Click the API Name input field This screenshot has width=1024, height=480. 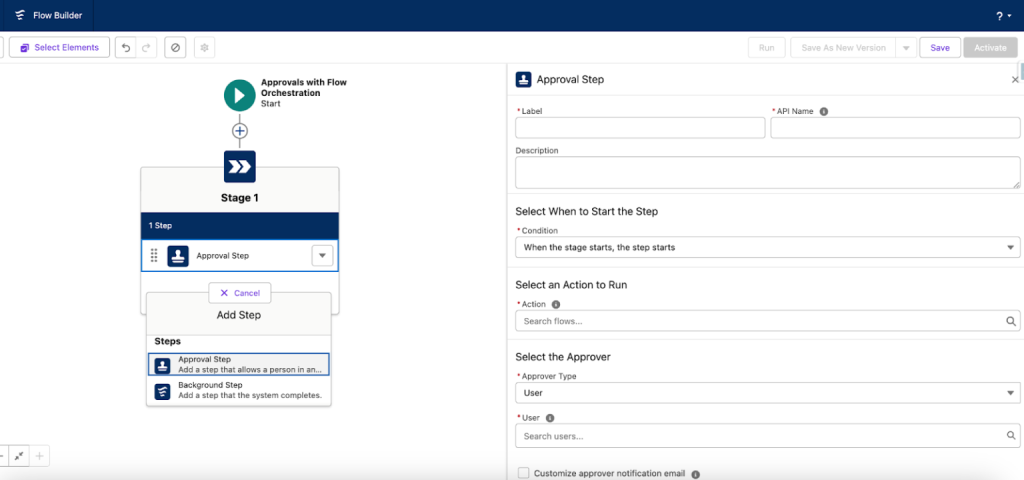tap(895, 128)
